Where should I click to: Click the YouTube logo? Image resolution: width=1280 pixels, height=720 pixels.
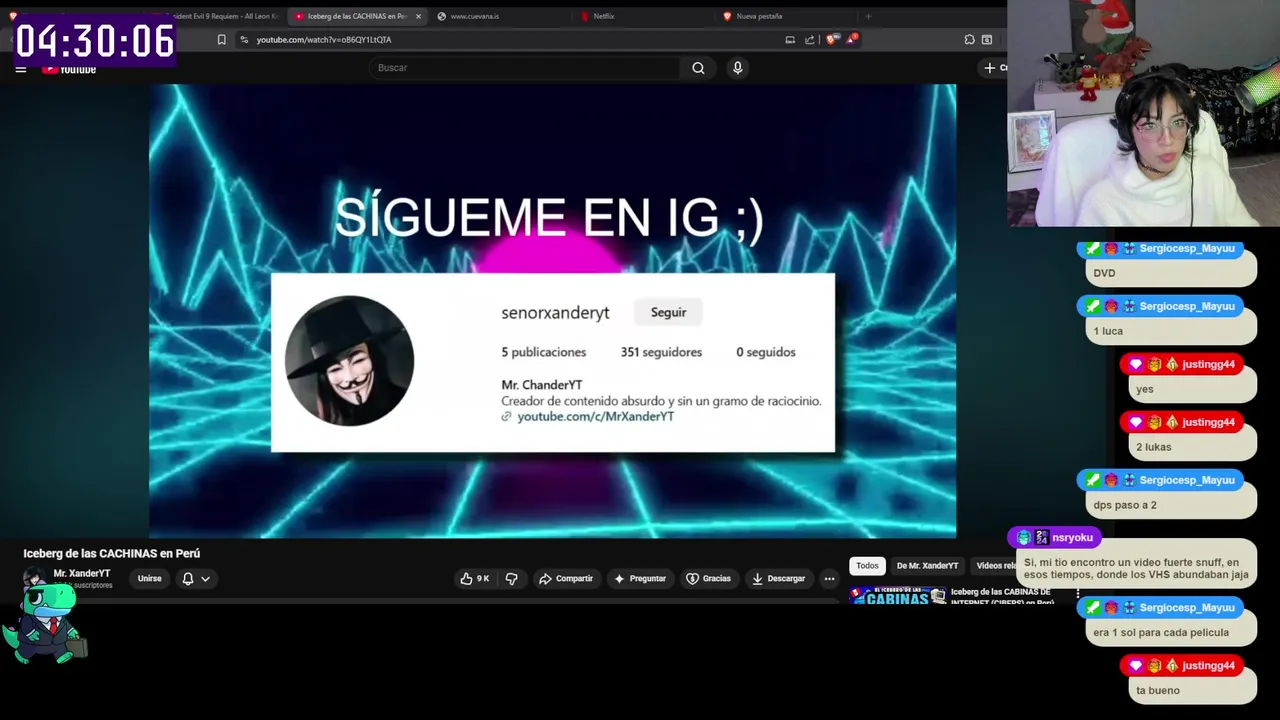pyautogui.click(x=69, y=69)
